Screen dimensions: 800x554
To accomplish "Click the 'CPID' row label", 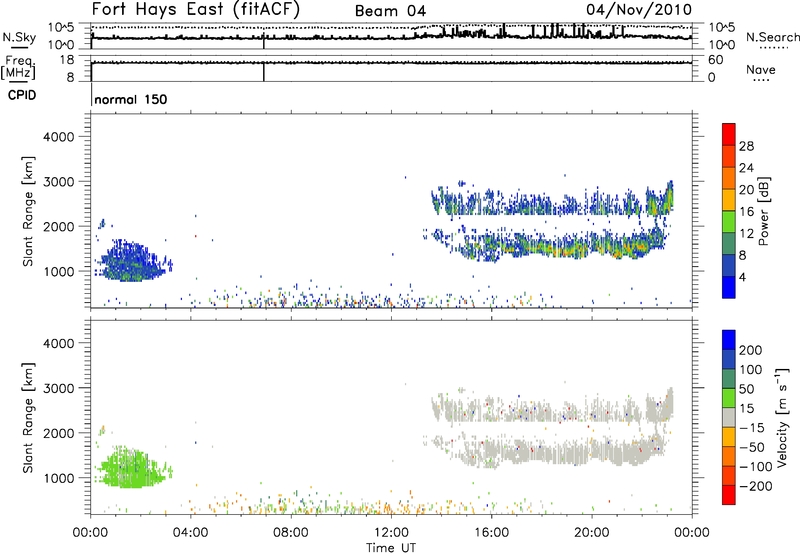I will [22, 95].
